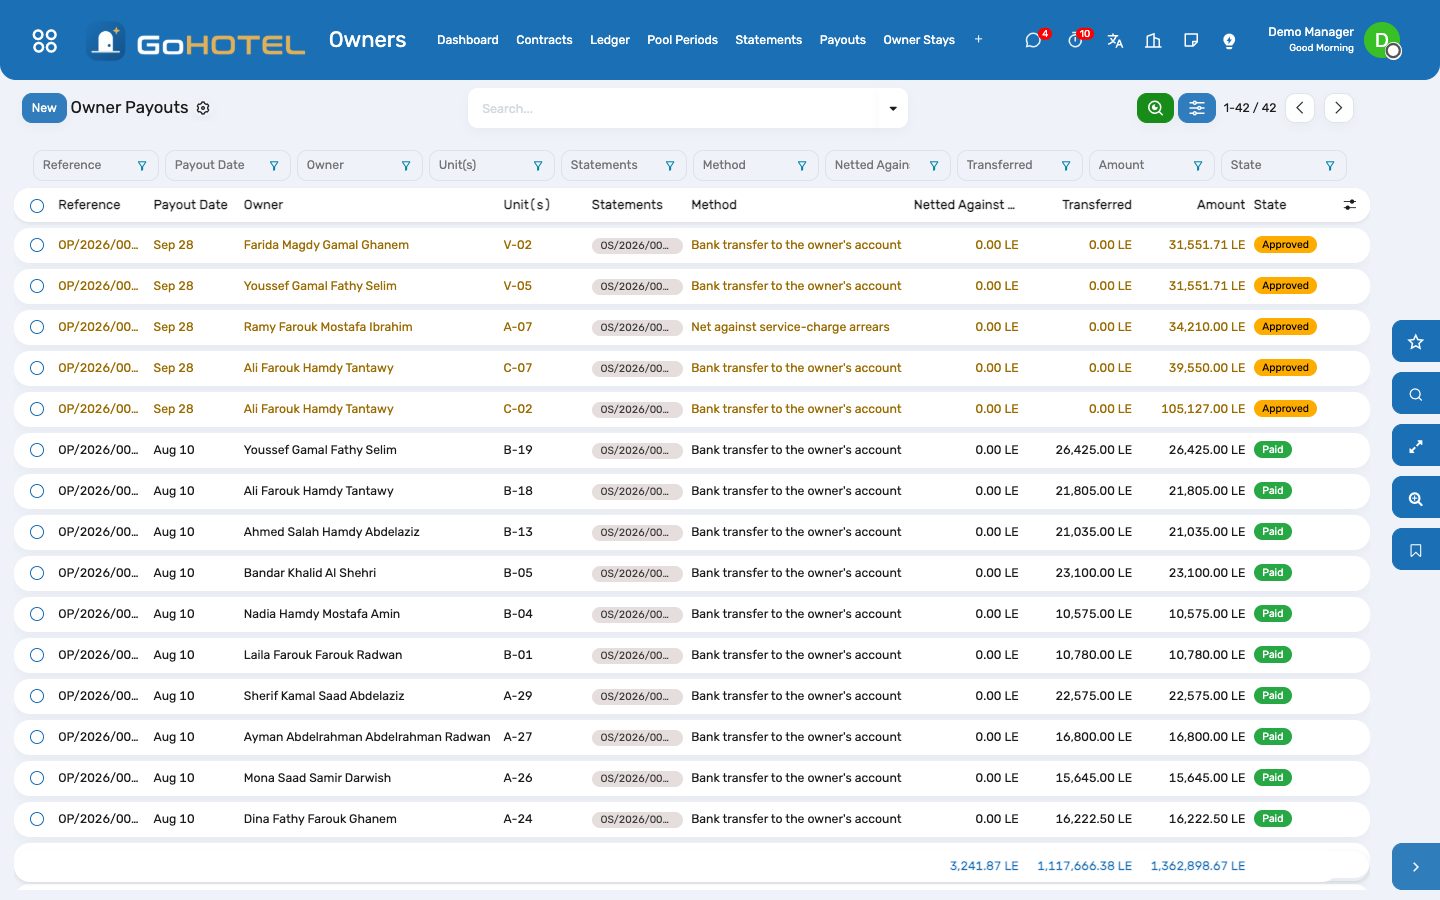Click the bookmark side button
This screenshot has height=900, width=1440.
tap(1416, 550)
